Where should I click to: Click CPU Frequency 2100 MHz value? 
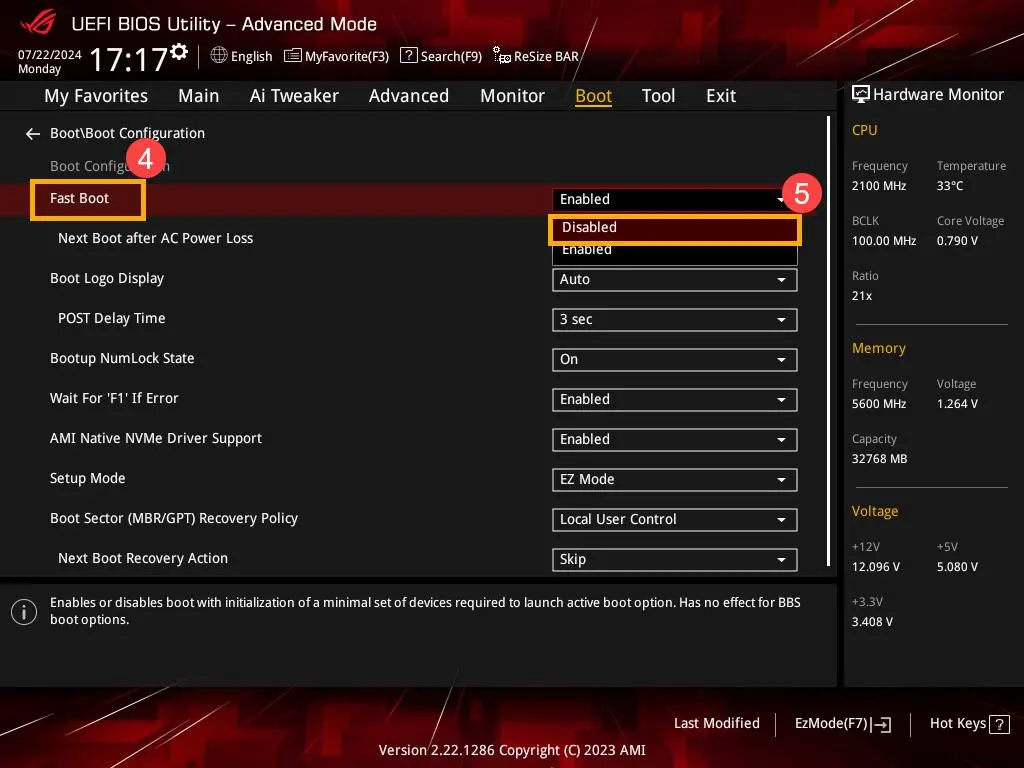[879, 186]
